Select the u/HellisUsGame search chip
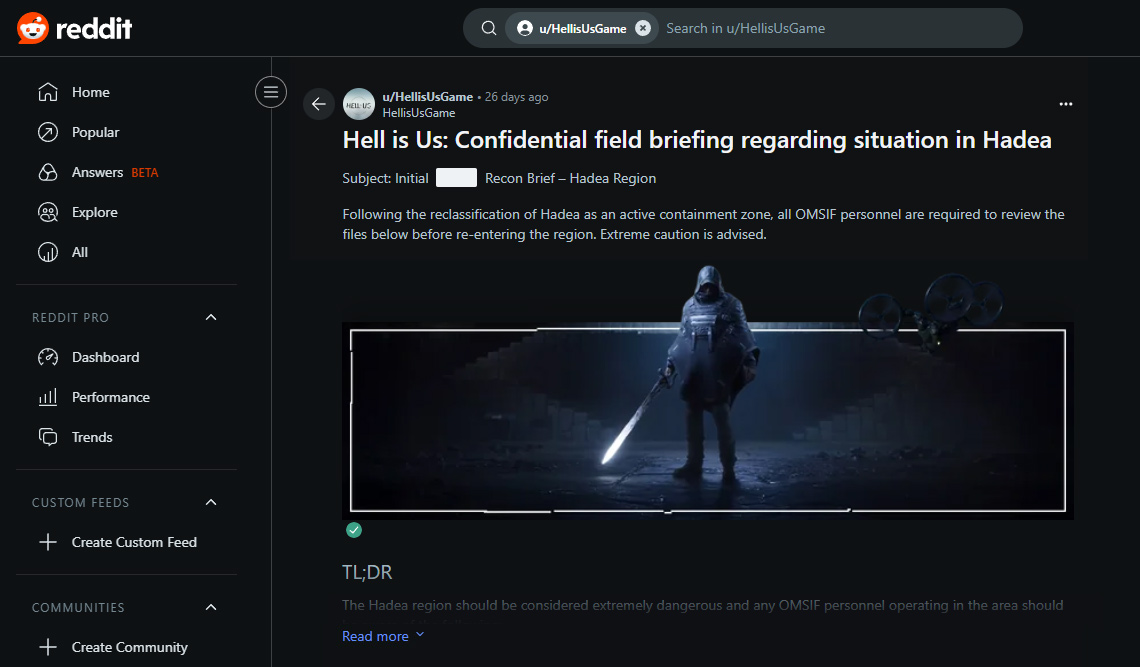The image size is (1140, 667). [582, 28]
